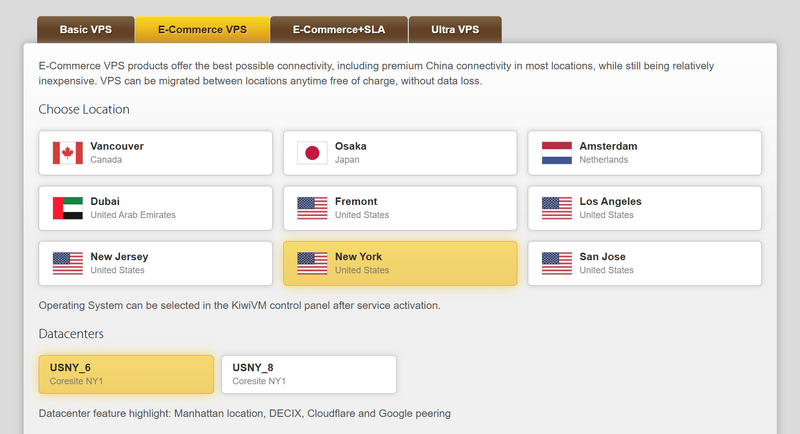Click the US flag beside San Jose
800x434 pixels.
coord(557,263)
